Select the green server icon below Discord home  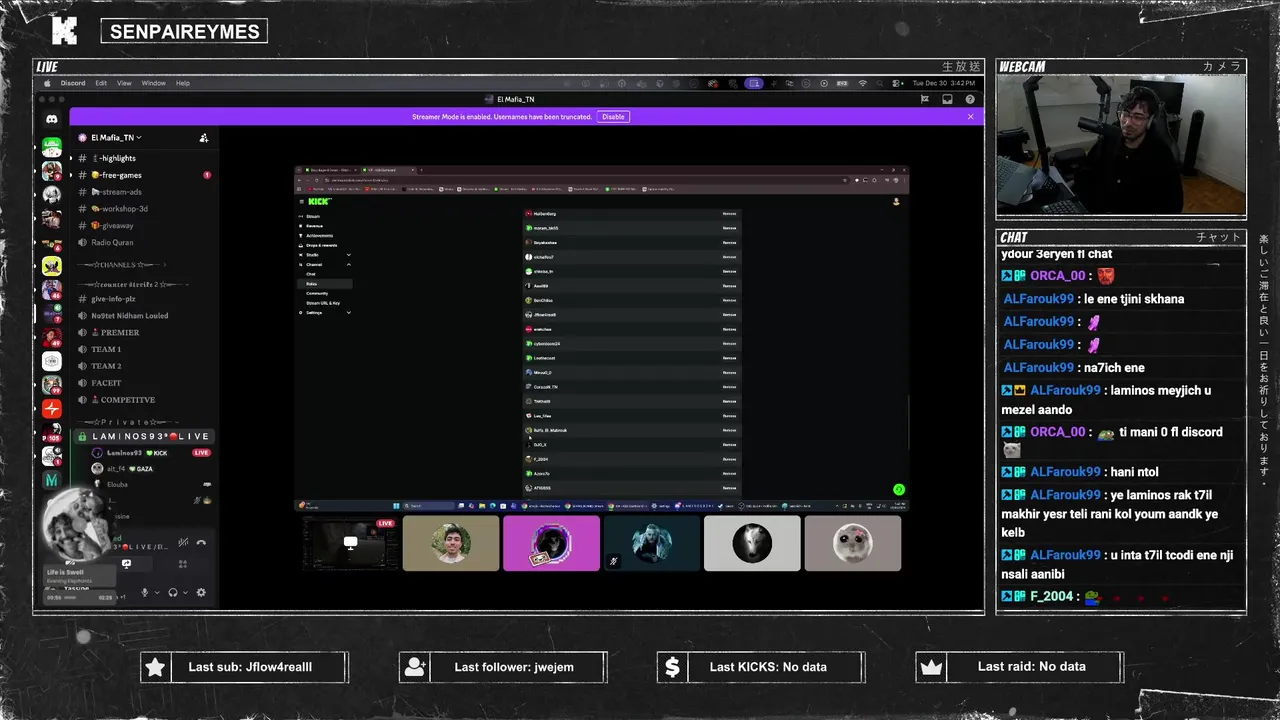point(52,148)
